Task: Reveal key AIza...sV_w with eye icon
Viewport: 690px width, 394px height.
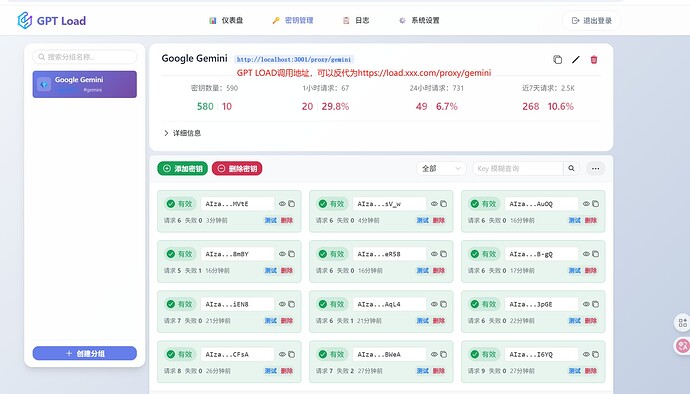Action: tap(434, 204)
